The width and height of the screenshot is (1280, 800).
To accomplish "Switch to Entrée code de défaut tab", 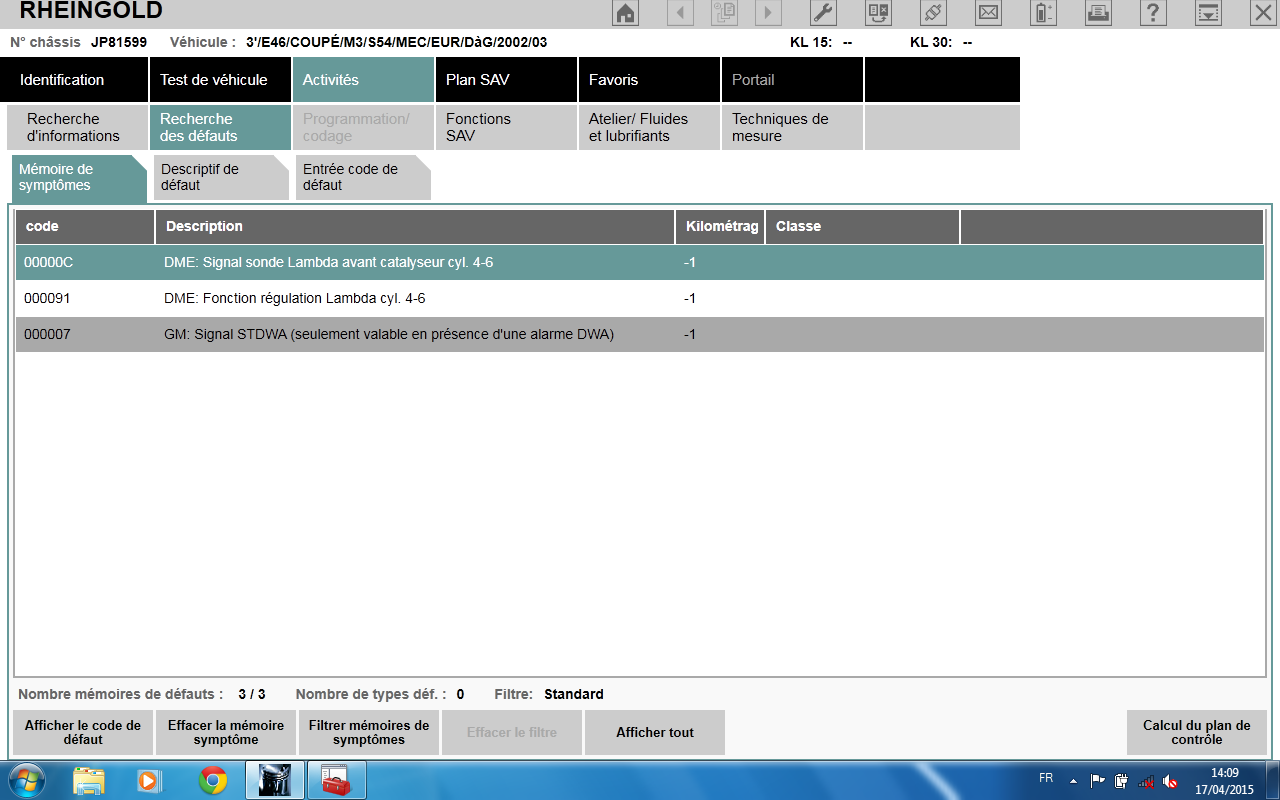I will coord(363,178).
